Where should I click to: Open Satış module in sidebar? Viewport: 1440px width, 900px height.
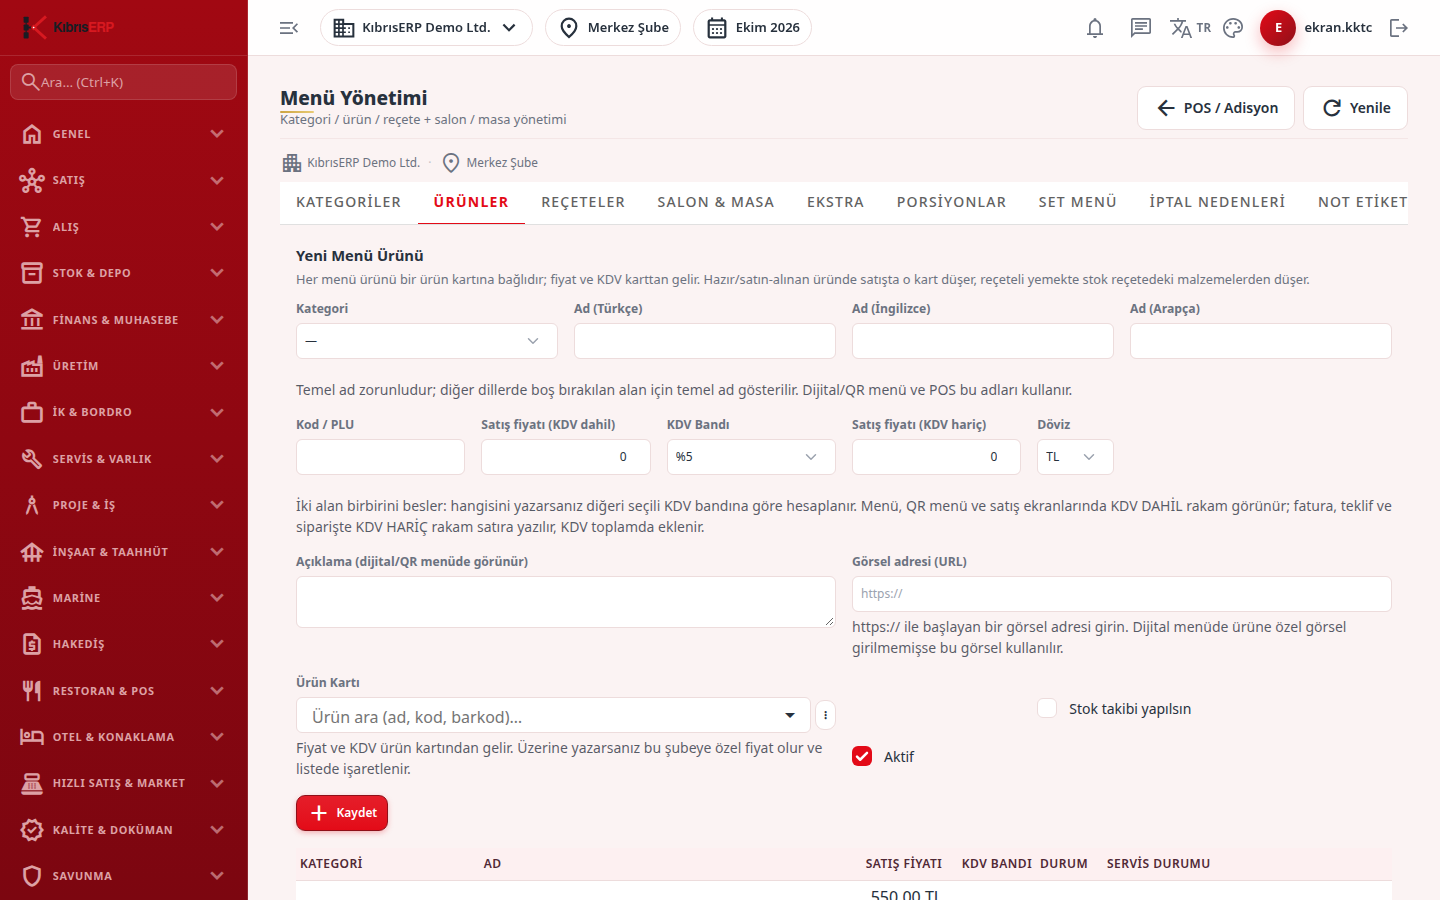(x=124, y=180)
